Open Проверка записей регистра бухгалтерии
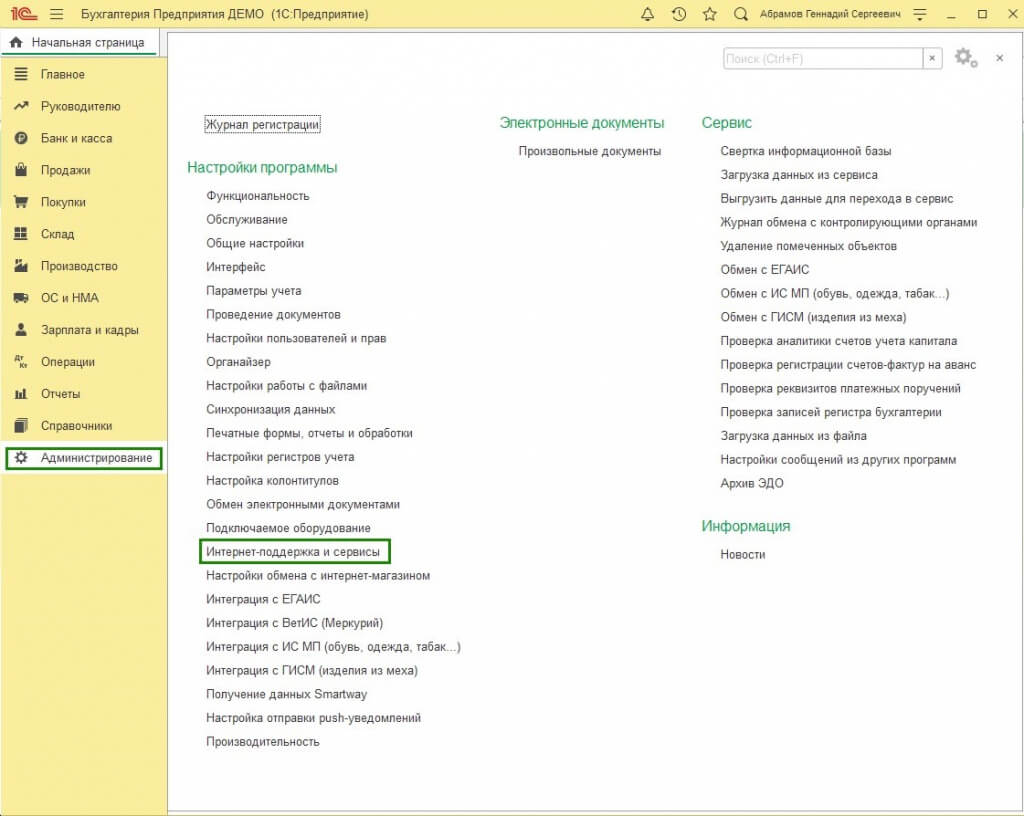1024x816 pixels. (x=831, y=412)
